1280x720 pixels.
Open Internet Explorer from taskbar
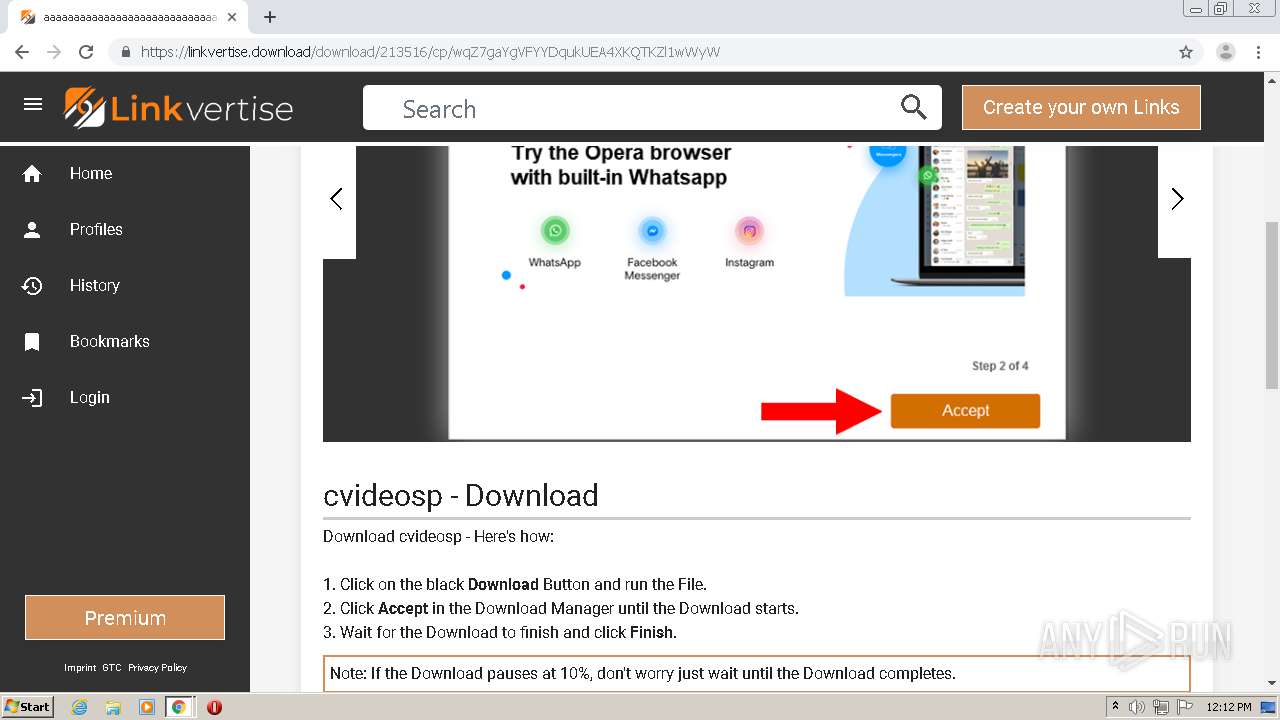tap(79, 707)
